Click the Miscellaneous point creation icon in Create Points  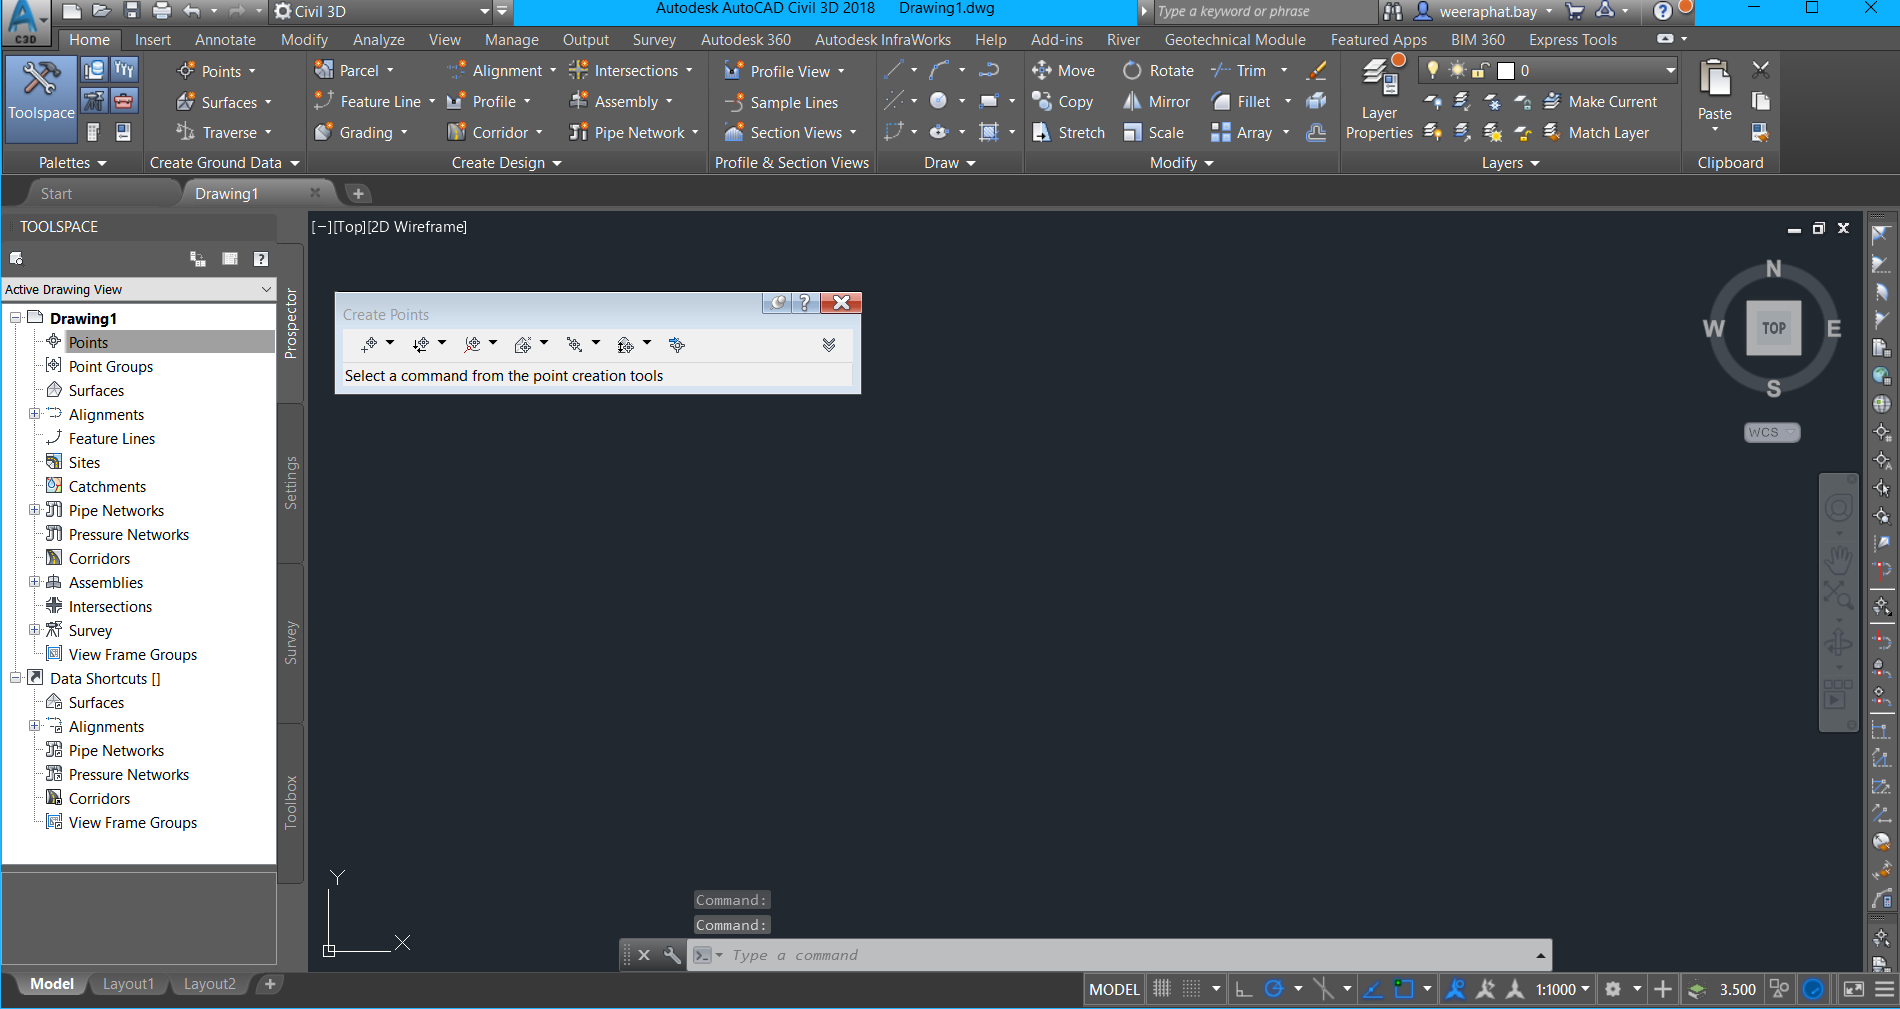[x=369, y=344]
